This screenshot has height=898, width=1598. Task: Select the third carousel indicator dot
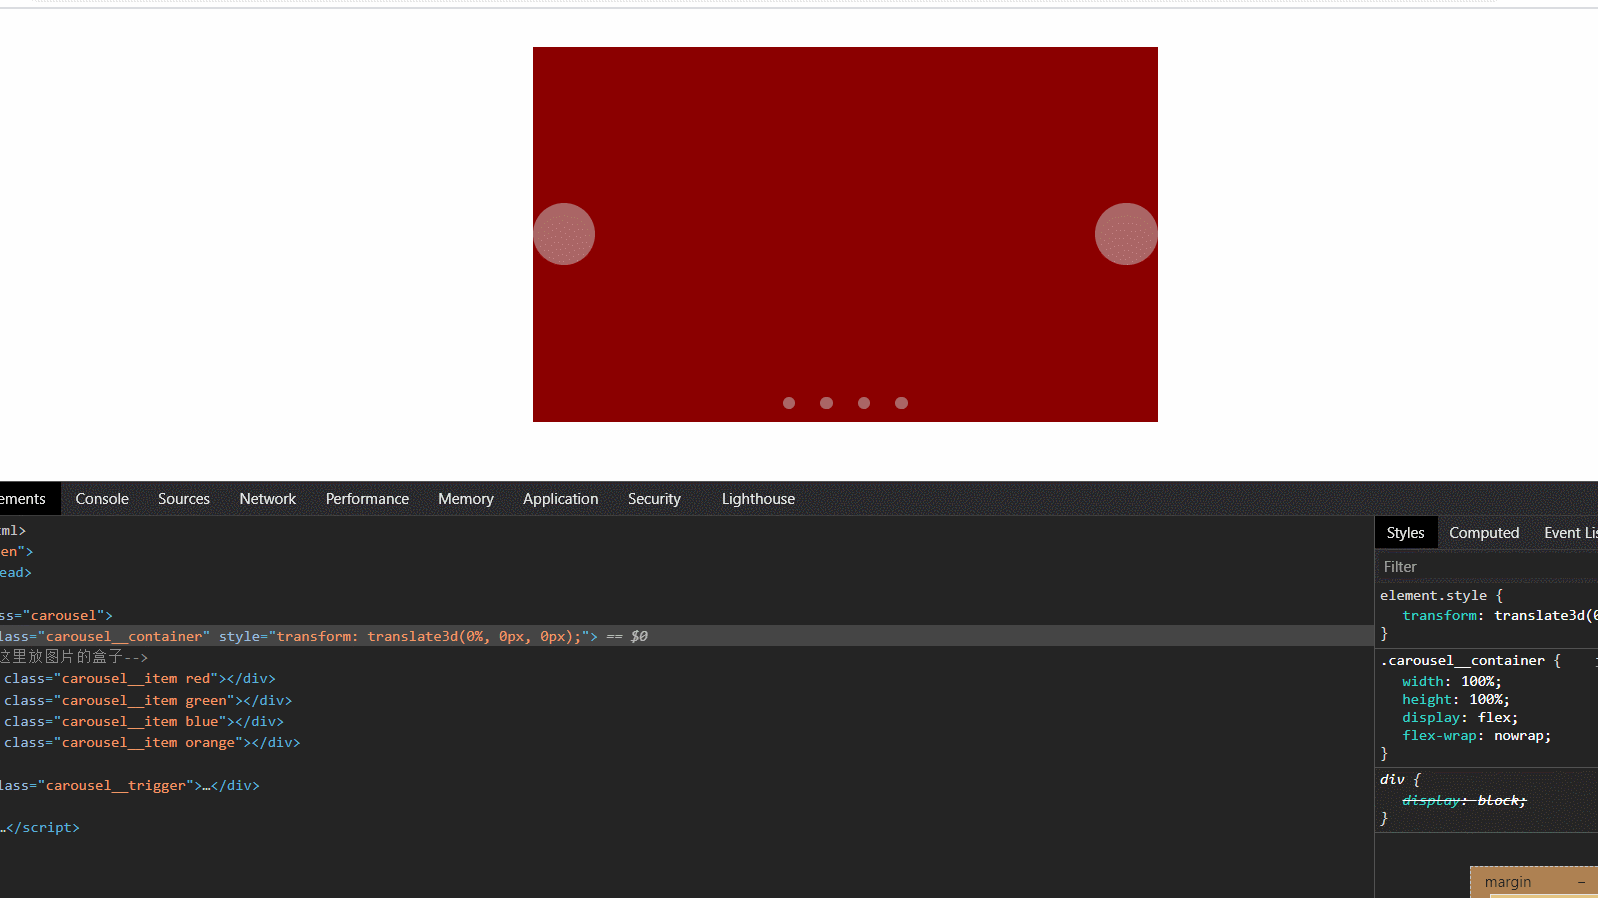coord(864,403)
